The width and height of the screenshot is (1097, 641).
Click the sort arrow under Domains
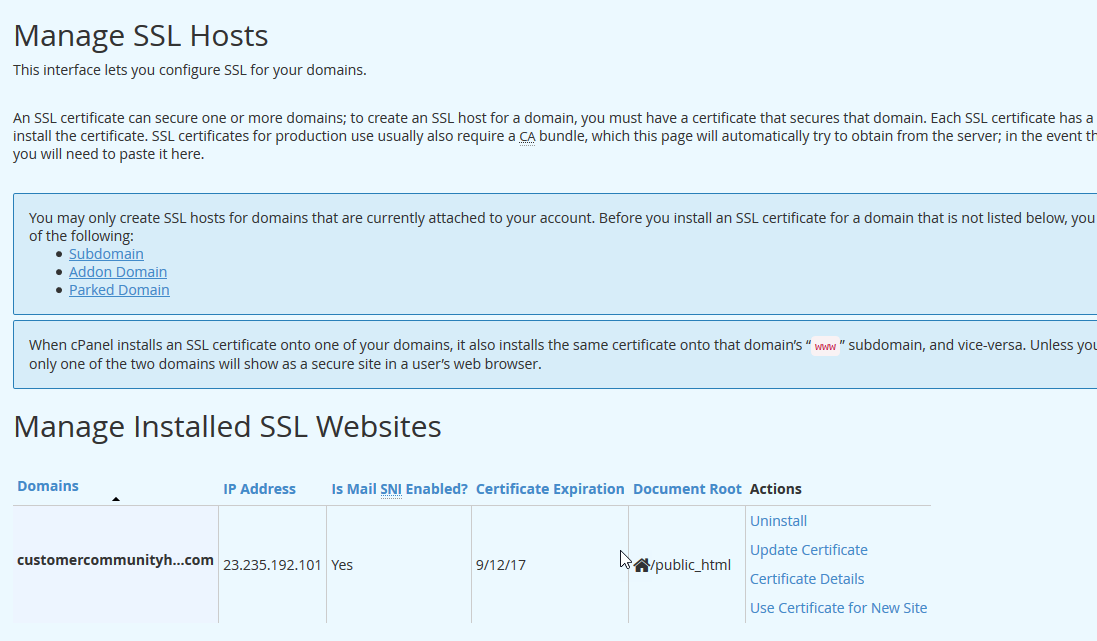tap(116, 499)
